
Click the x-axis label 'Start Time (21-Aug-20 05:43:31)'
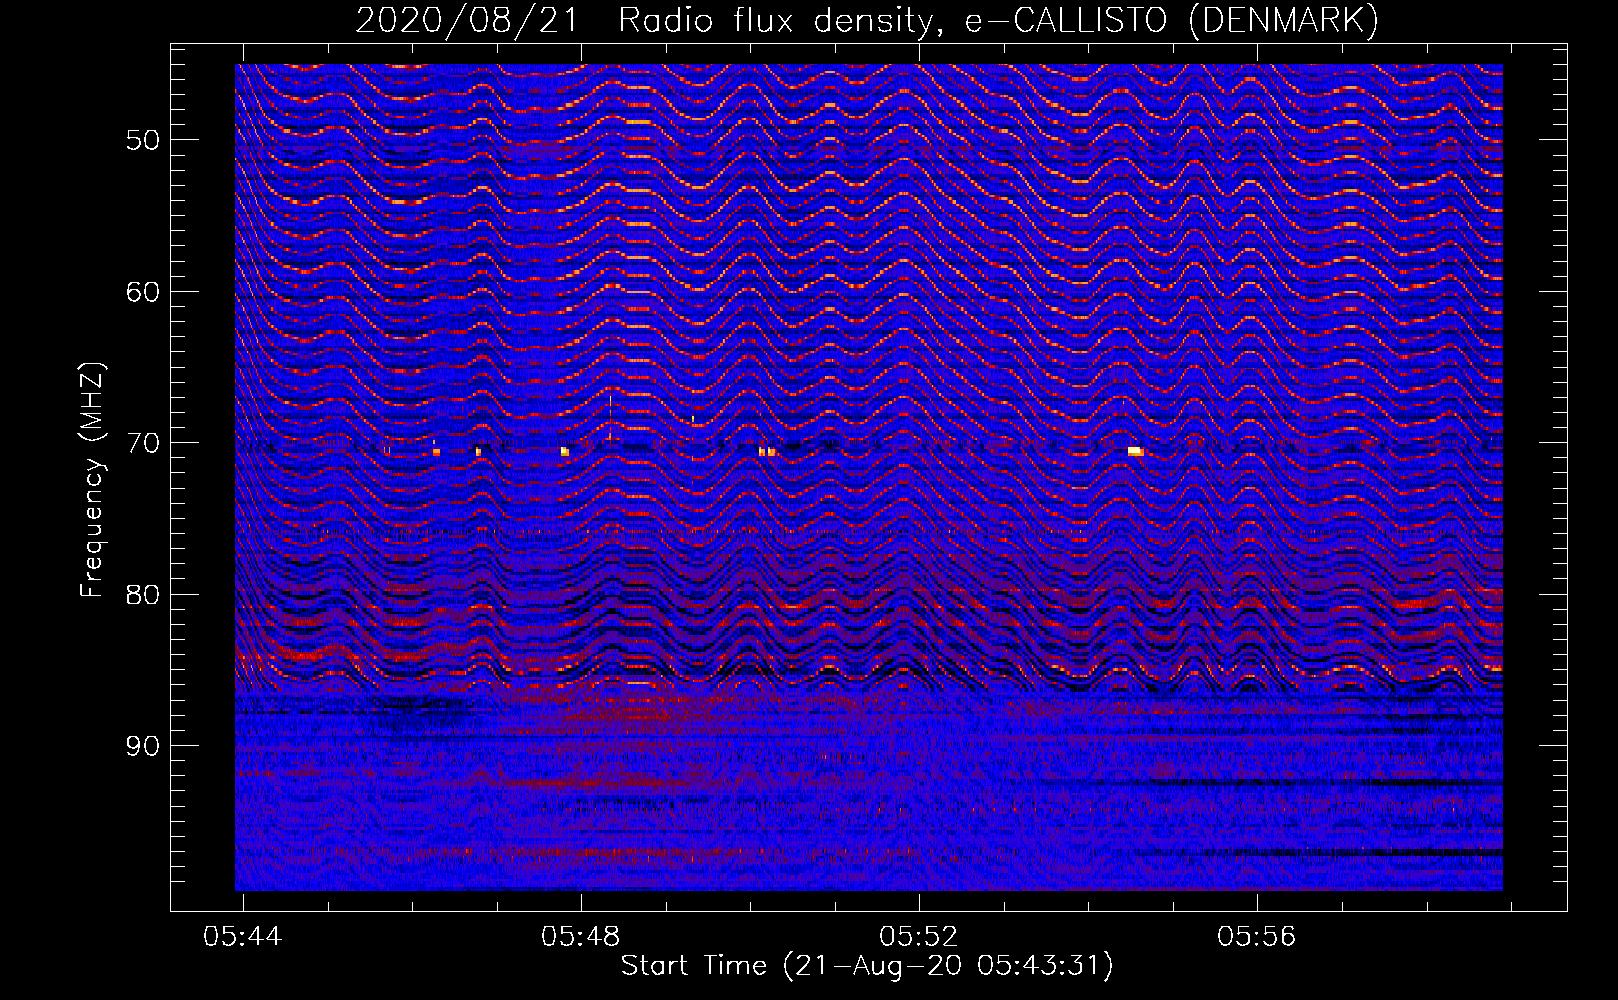click(867, 966)
